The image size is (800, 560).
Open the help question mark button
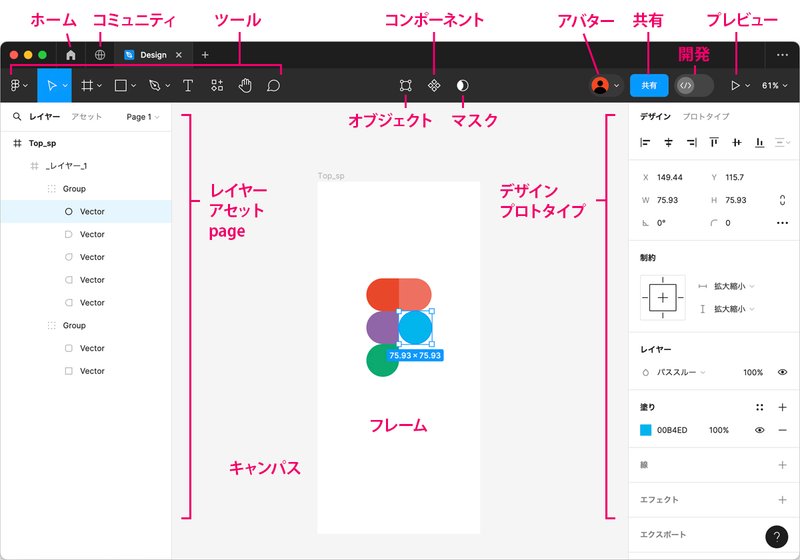coord(777,537)
